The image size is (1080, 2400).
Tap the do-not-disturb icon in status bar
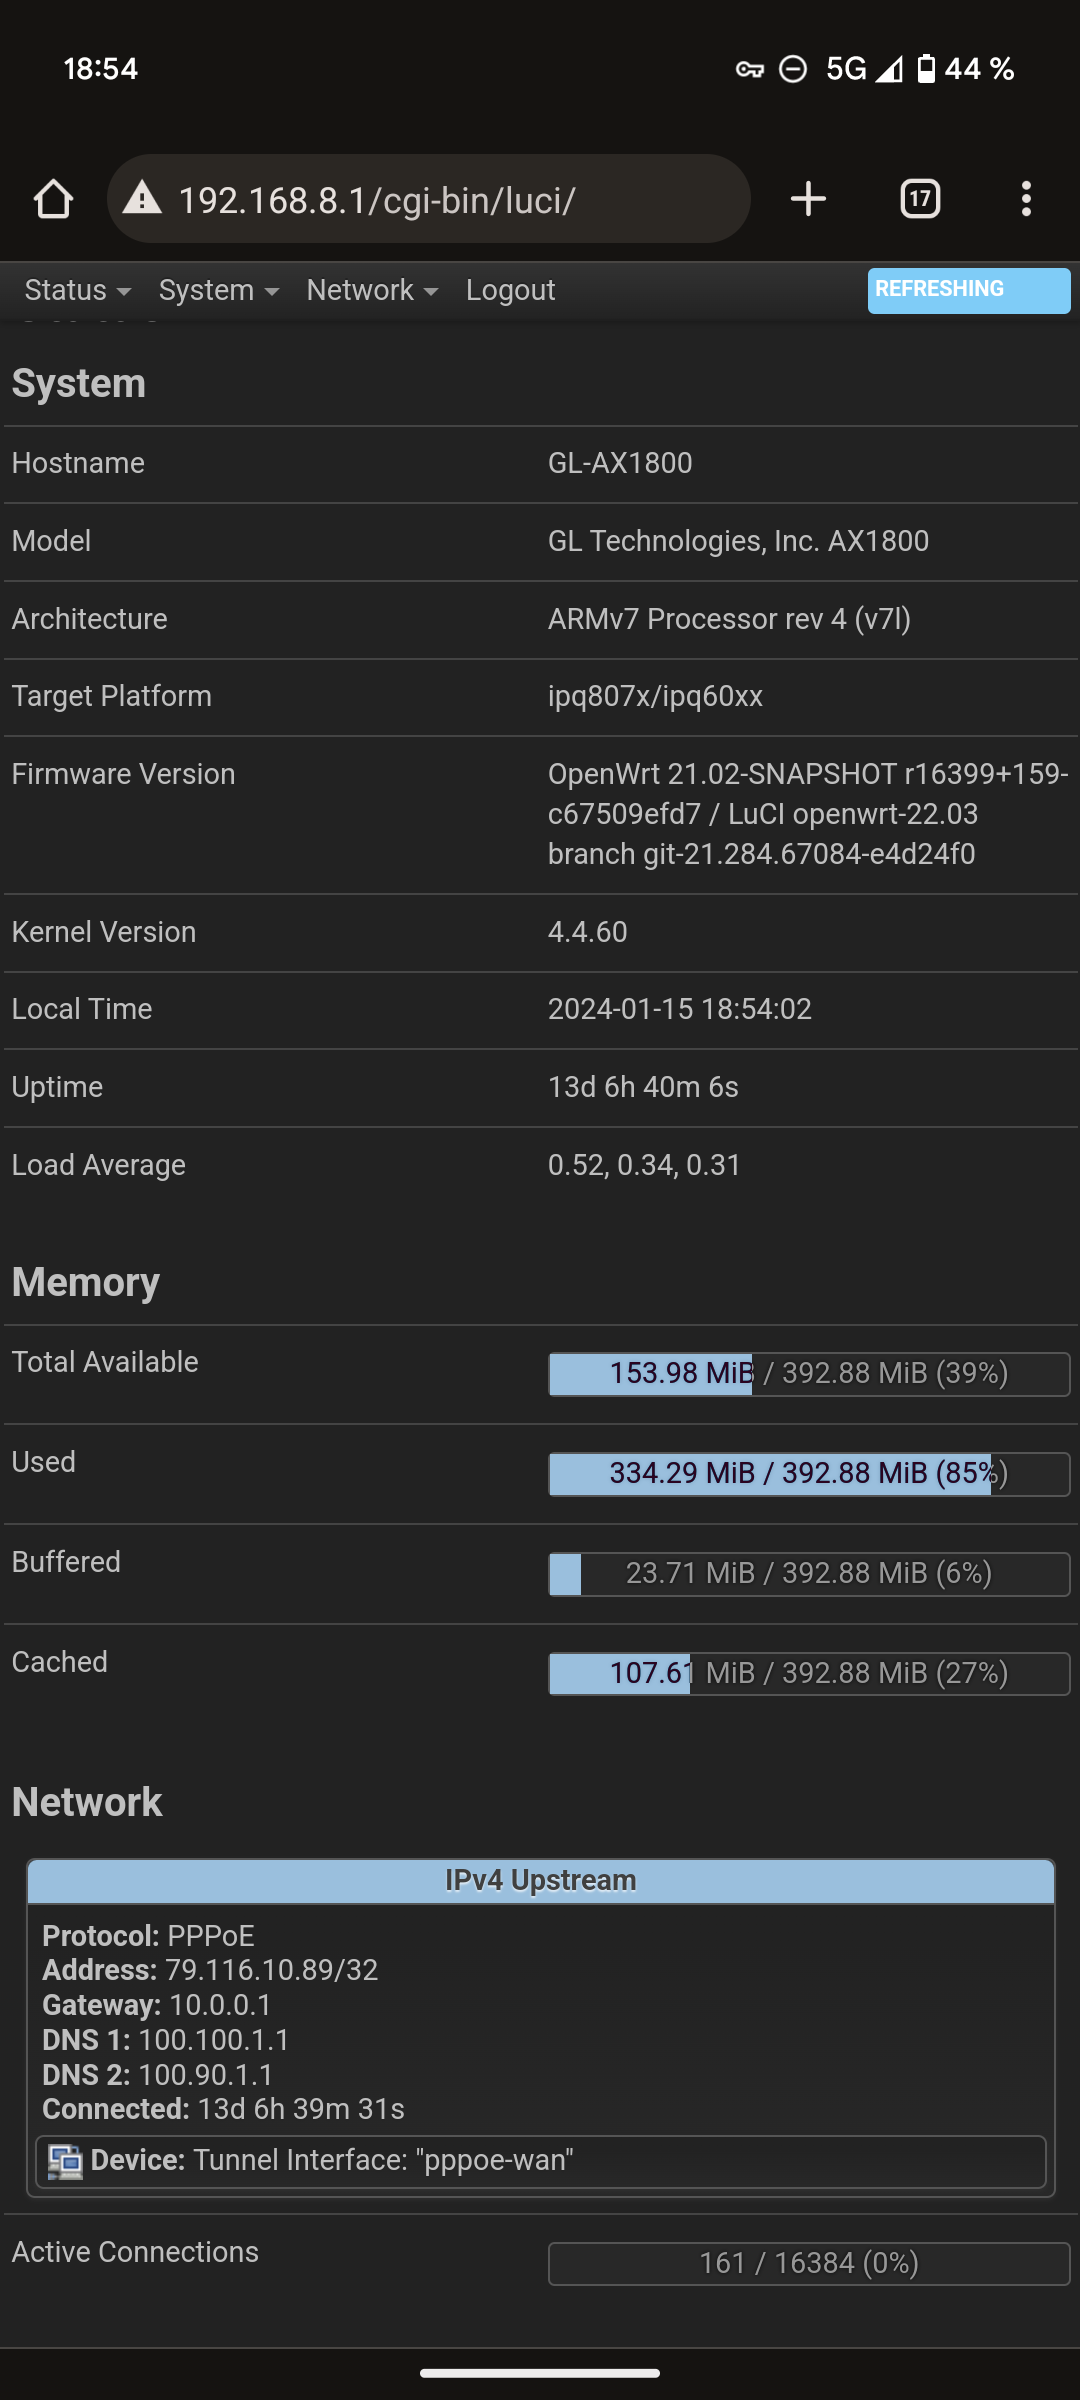[793, 69]
